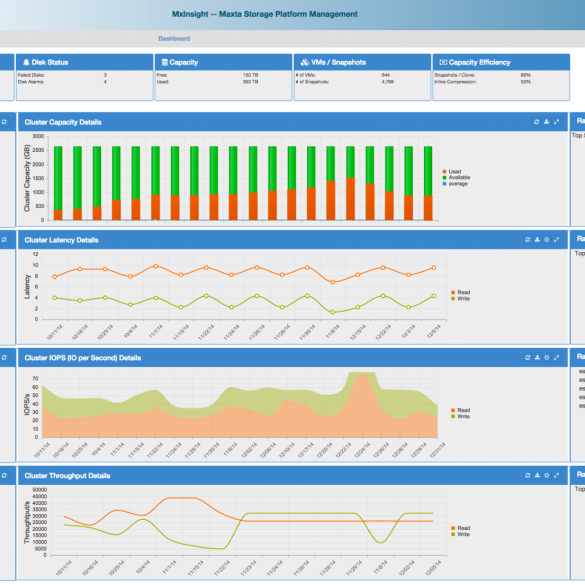The height and width of the screenshot is (585, 585).
Task: Toggle Write series in Latency chart legend
Action: (461, 298)
